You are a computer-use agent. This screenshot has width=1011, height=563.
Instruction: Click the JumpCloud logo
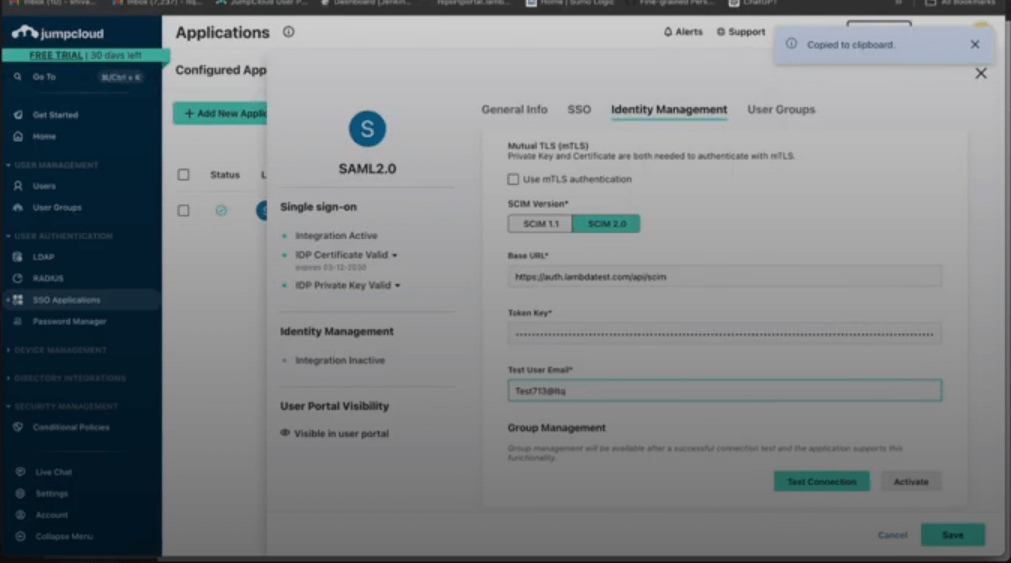pyautogui.click(x=57, y=32)
